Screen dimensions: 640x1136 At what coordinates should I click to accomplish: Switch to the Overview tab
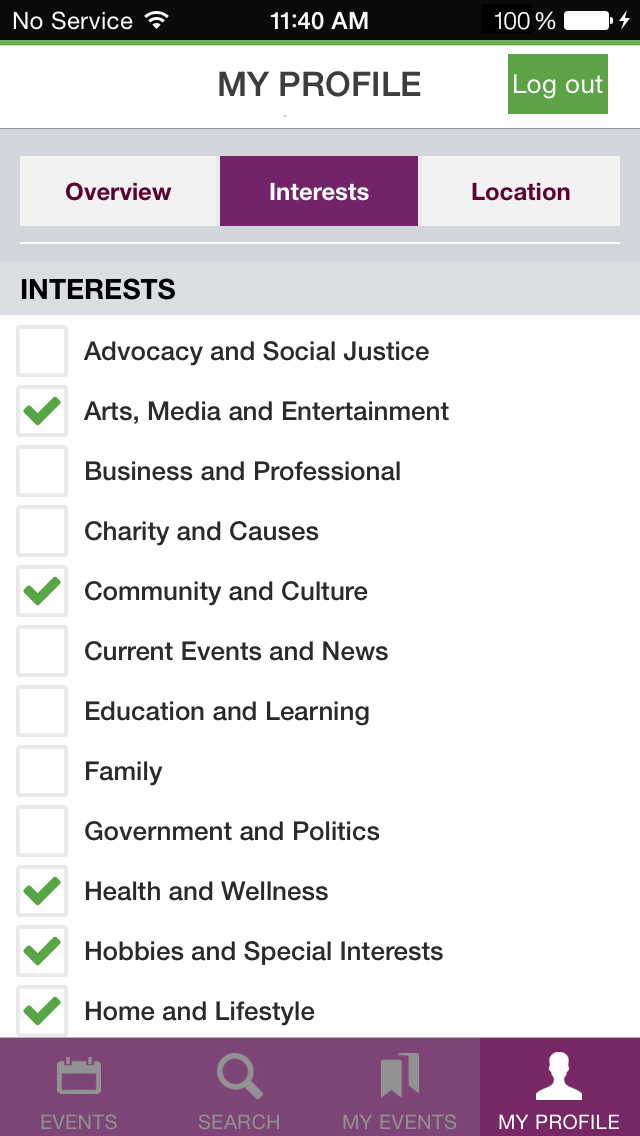tap(118, 191)
